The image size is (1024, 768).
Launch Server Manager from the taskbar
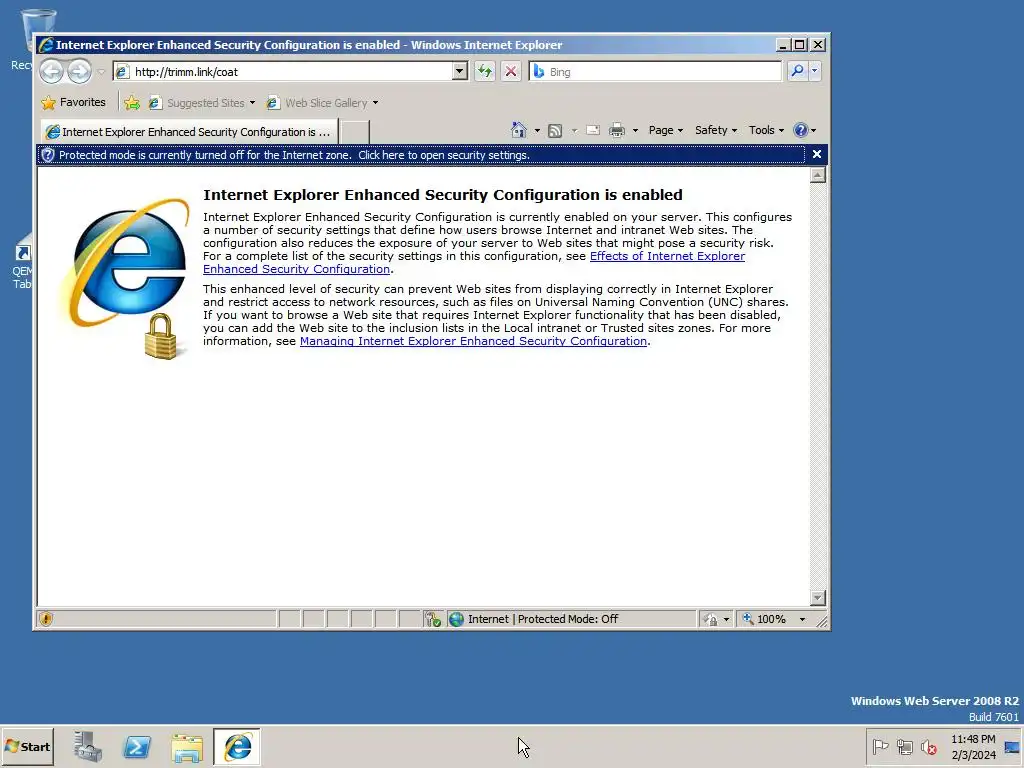click(87, 746)
